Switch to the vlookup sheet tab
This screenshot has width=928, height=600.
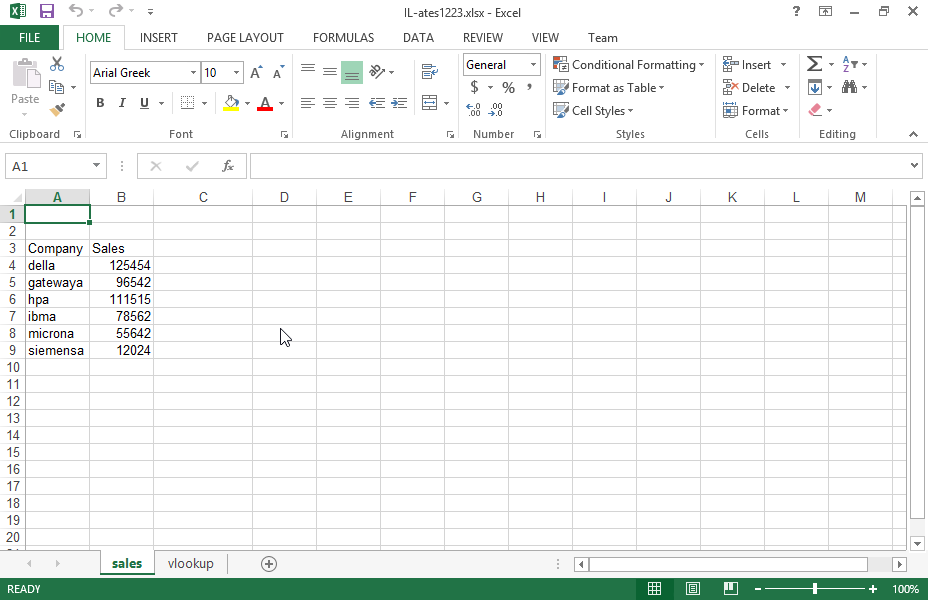point(191,563)
